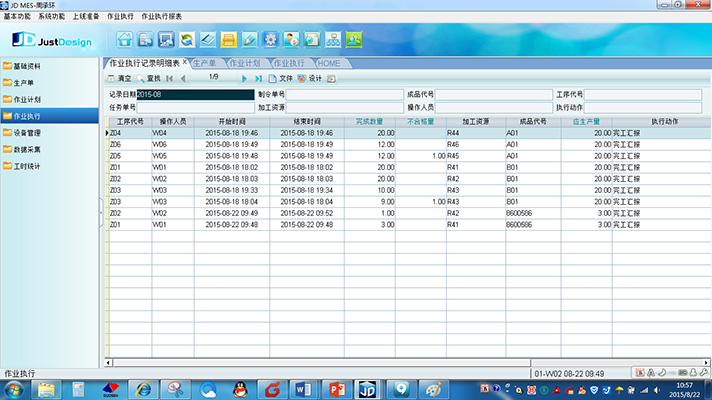Click the 制令单号 input field

click(345, 94)
